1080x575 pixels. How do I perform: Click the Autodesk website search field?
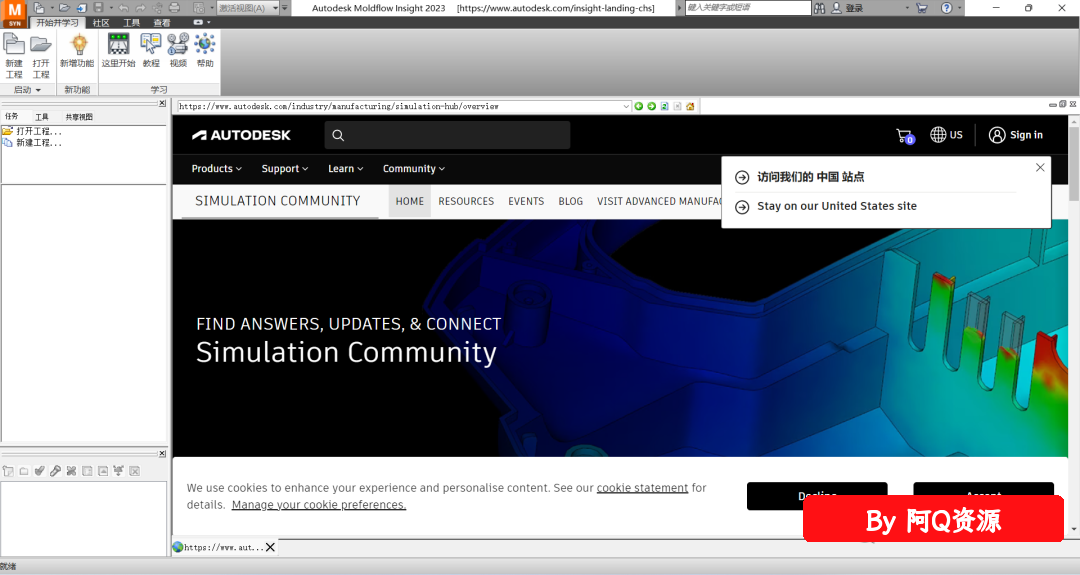(447, 135)
